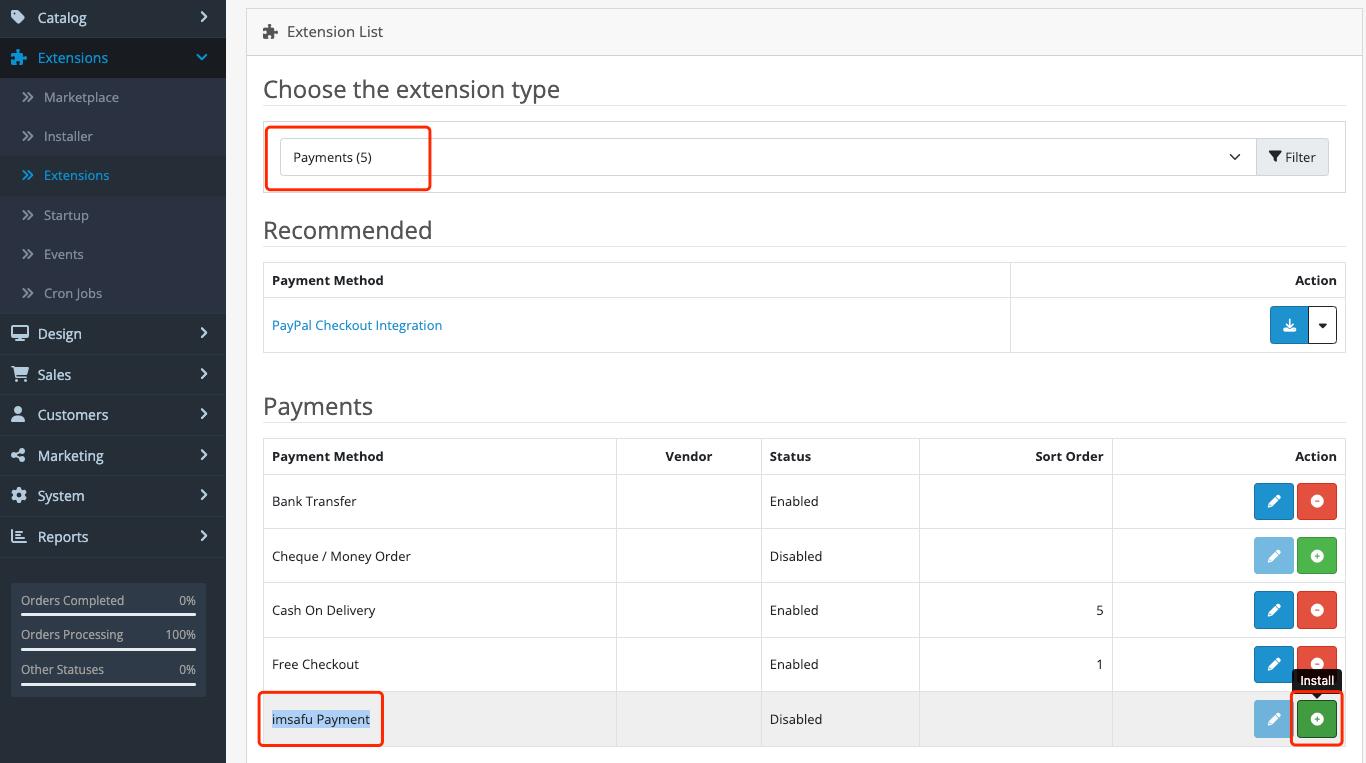1366x763 pixels.
Task: Expand the Catalog sidebar section
Action: (x=61, y=17)
